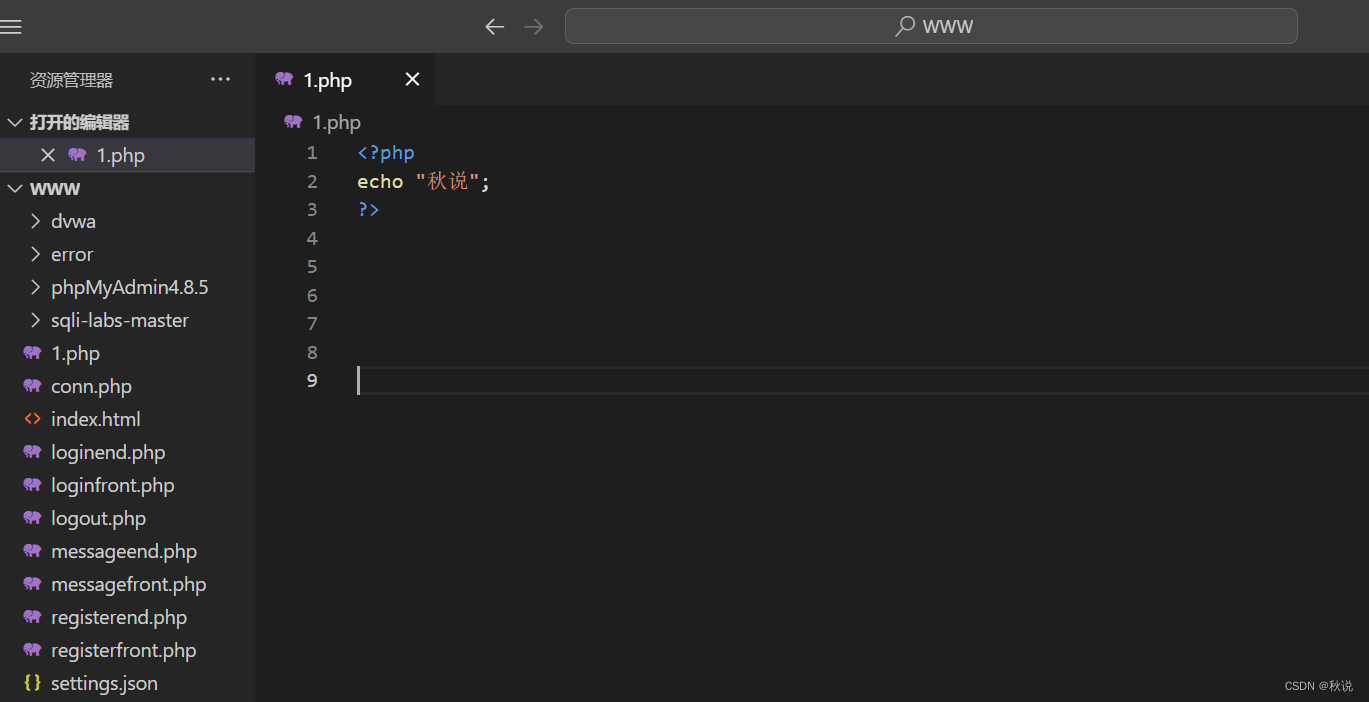Click the elephant icon beside loginend.php
This screenshot has height=702, width=1369.
(x=32, y=452)
